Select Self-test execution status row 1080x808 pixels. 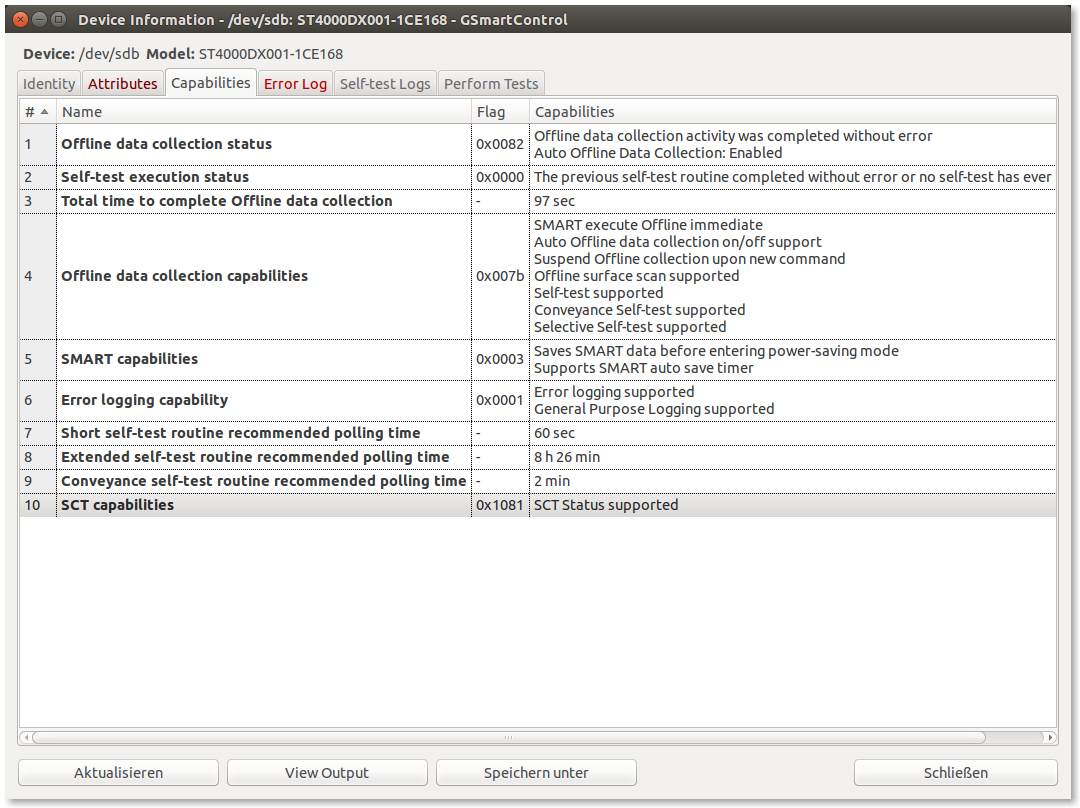click(x=538, y=177)
